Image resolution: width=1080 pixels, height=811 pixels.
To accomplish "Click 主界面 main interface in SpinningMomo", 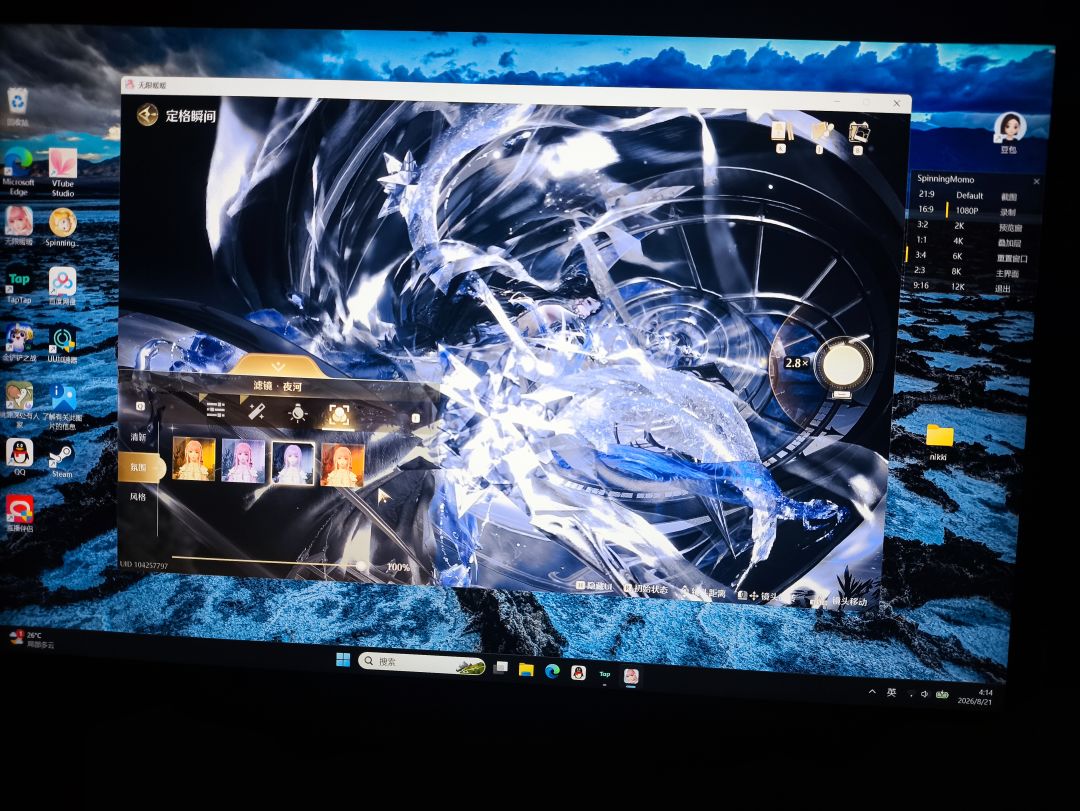I will tap(1007, 274).
